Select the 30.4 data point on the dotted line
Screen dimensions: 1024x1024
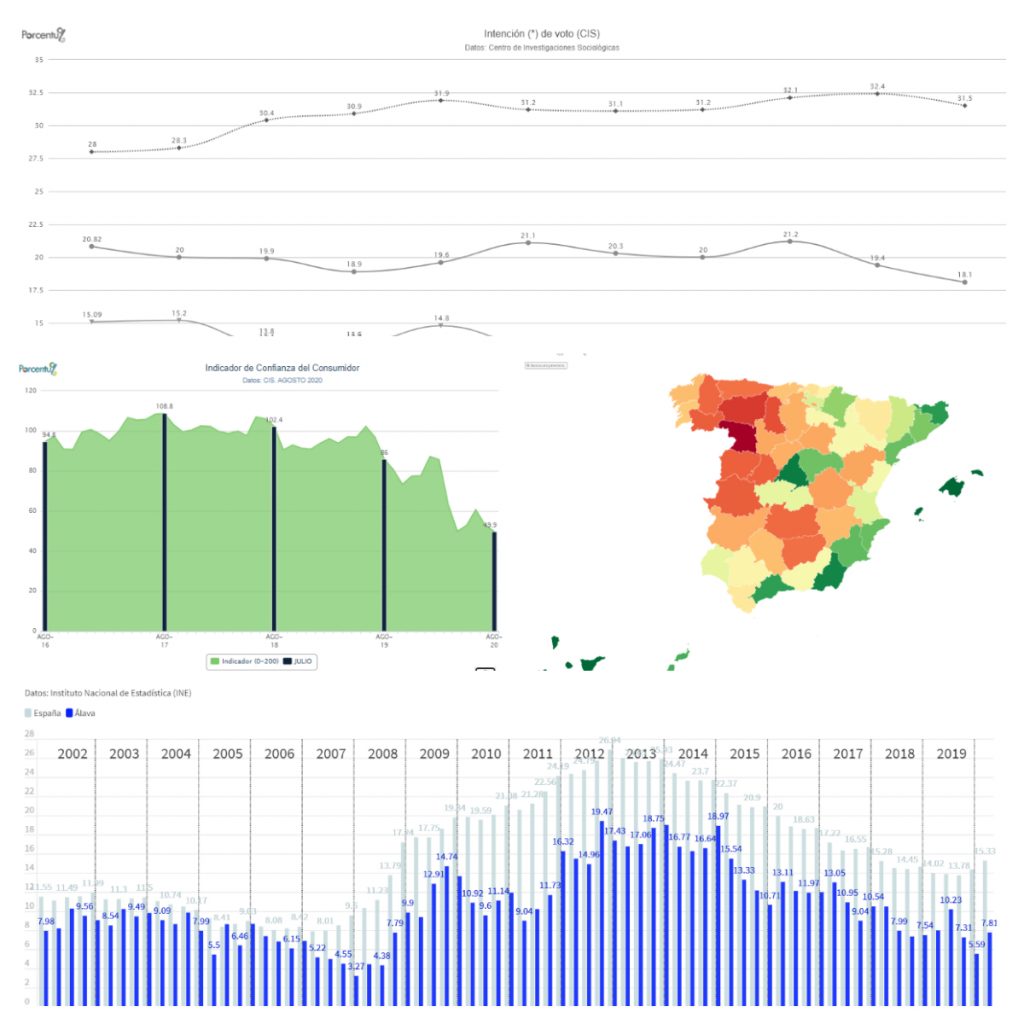(266, 120)
